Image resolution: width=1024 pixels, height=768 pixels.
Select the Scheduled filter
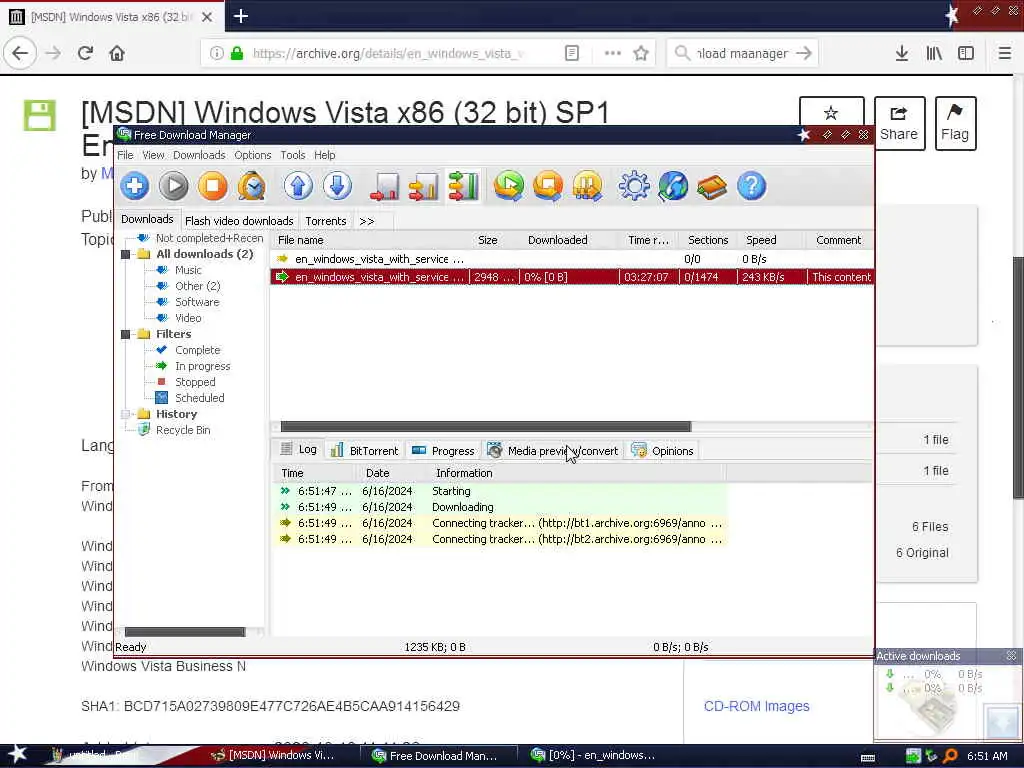tap(199, 398)
